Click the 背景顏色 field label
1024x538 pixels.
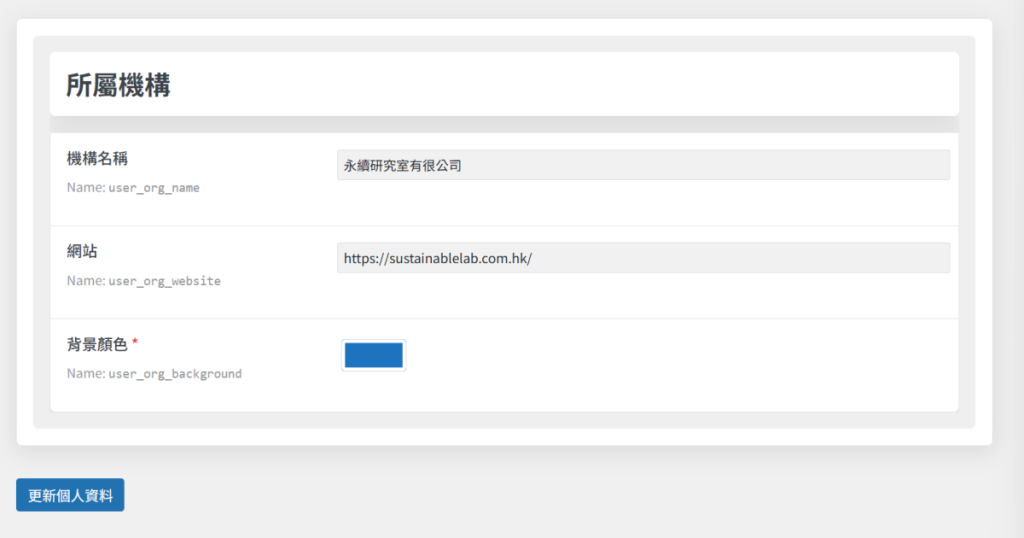(97, 344)
